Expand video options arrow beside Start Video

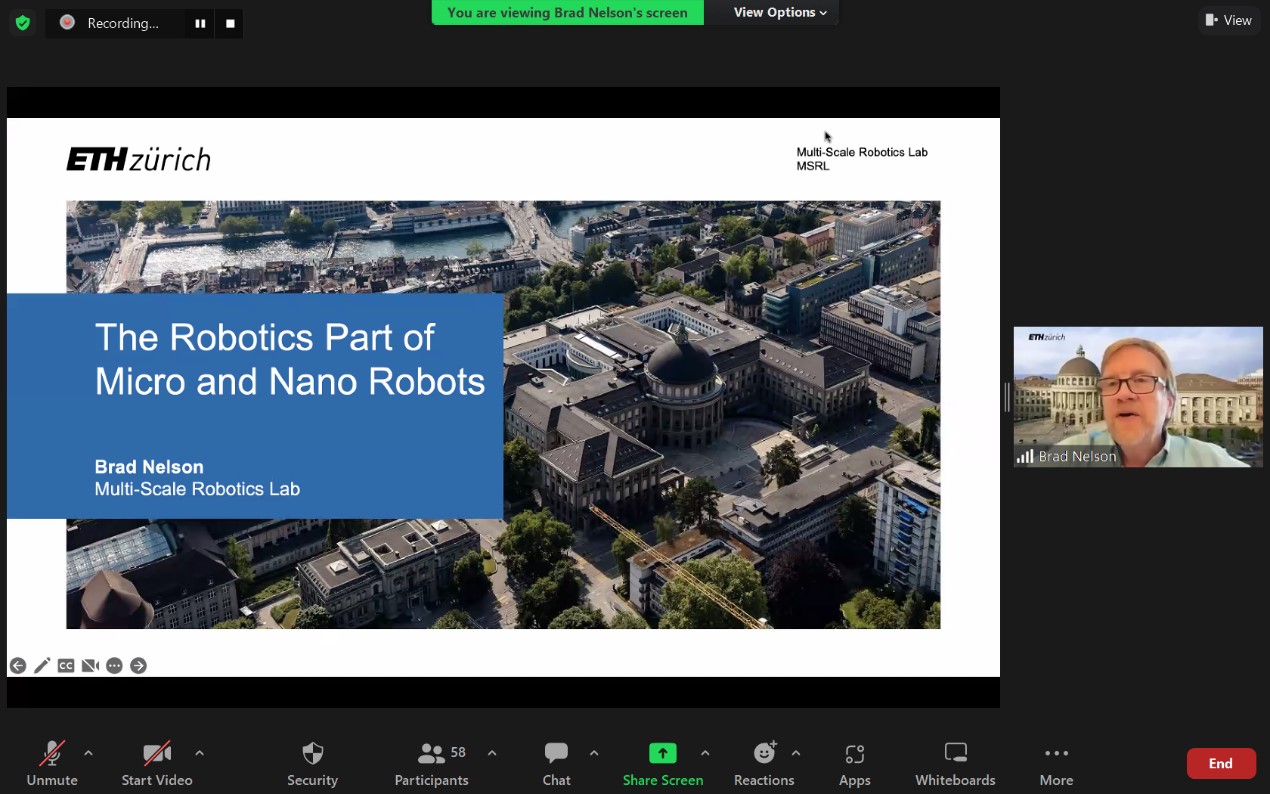(199, 753)
